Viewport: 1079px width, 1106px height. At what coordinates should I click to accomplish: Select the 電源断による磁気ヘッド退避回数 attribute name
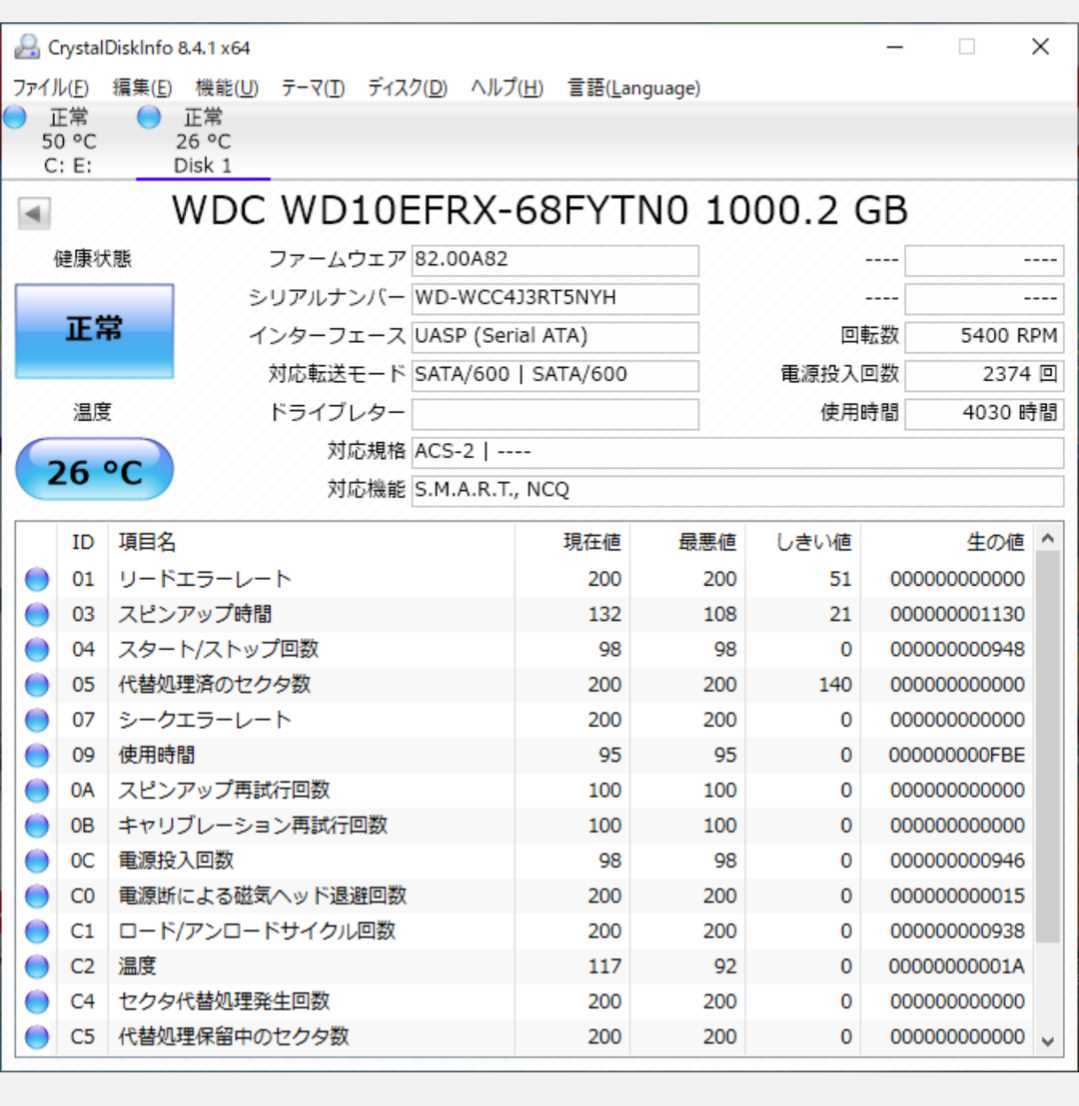[x=262, y=896]
